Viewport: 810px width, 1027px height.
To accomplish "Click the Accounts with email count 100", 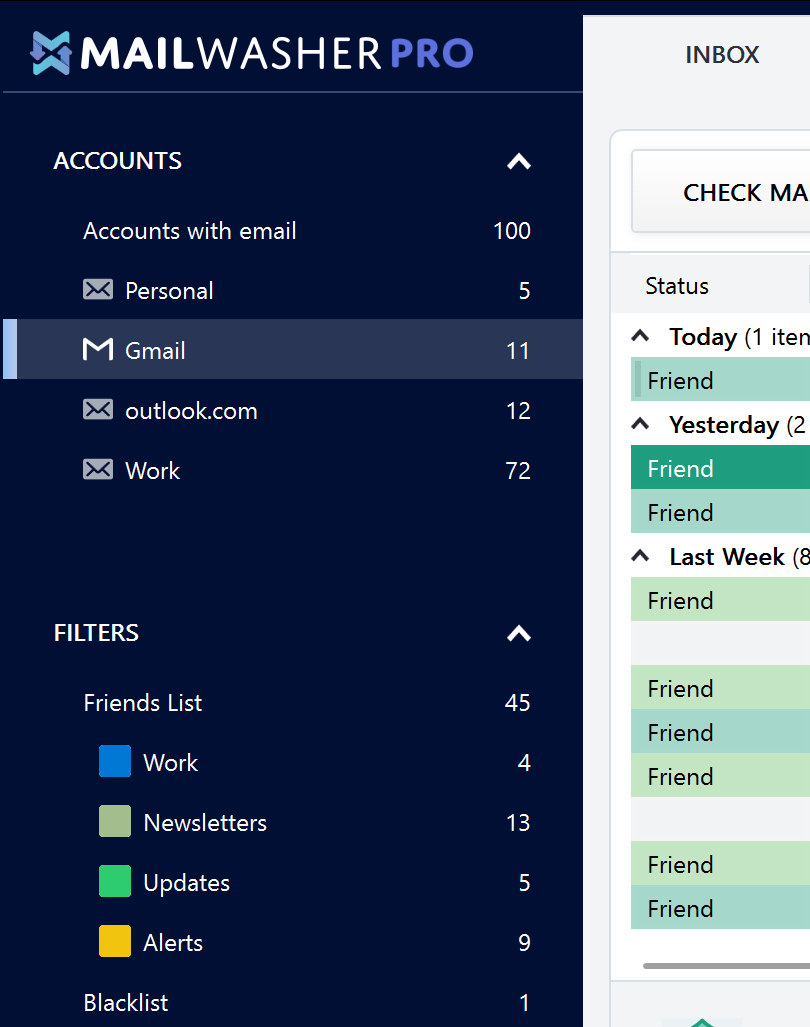I will [x=511, y=231].
